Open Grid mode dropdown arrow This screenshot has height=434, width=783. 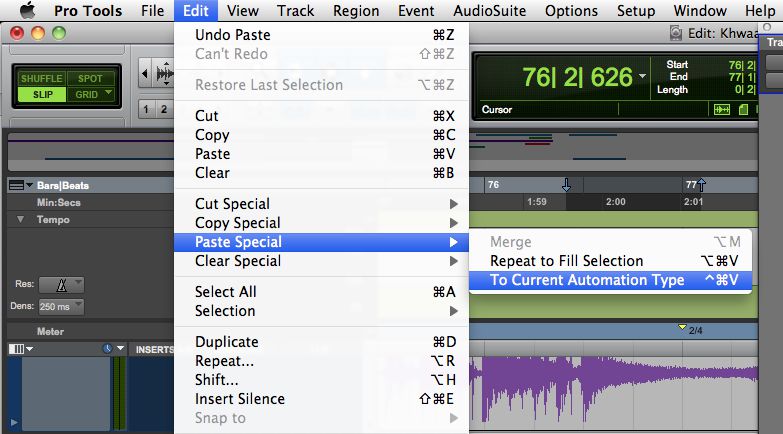point(108,93)
